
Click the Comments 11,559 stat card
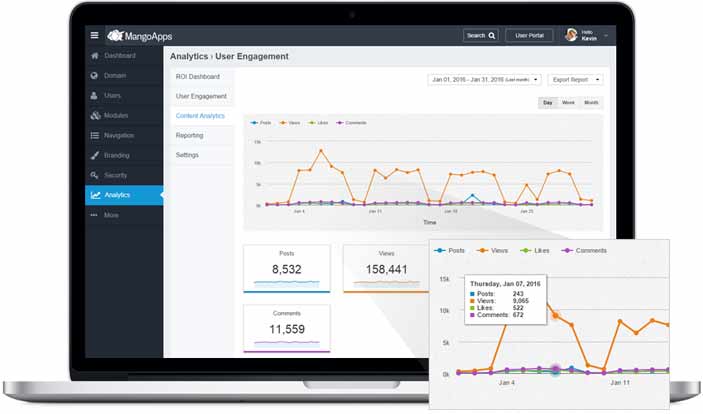coord(287,328)
